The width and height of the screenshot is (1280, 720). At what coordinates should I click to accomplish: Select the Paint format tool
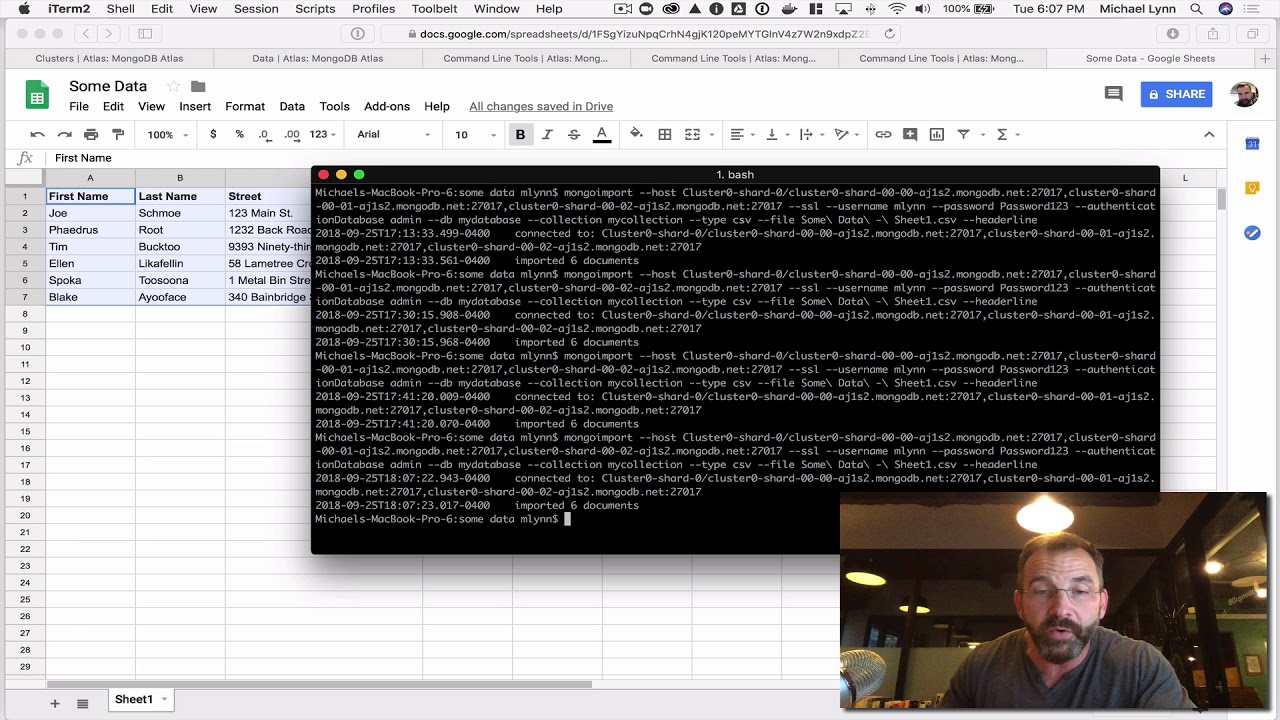(118, 134)
